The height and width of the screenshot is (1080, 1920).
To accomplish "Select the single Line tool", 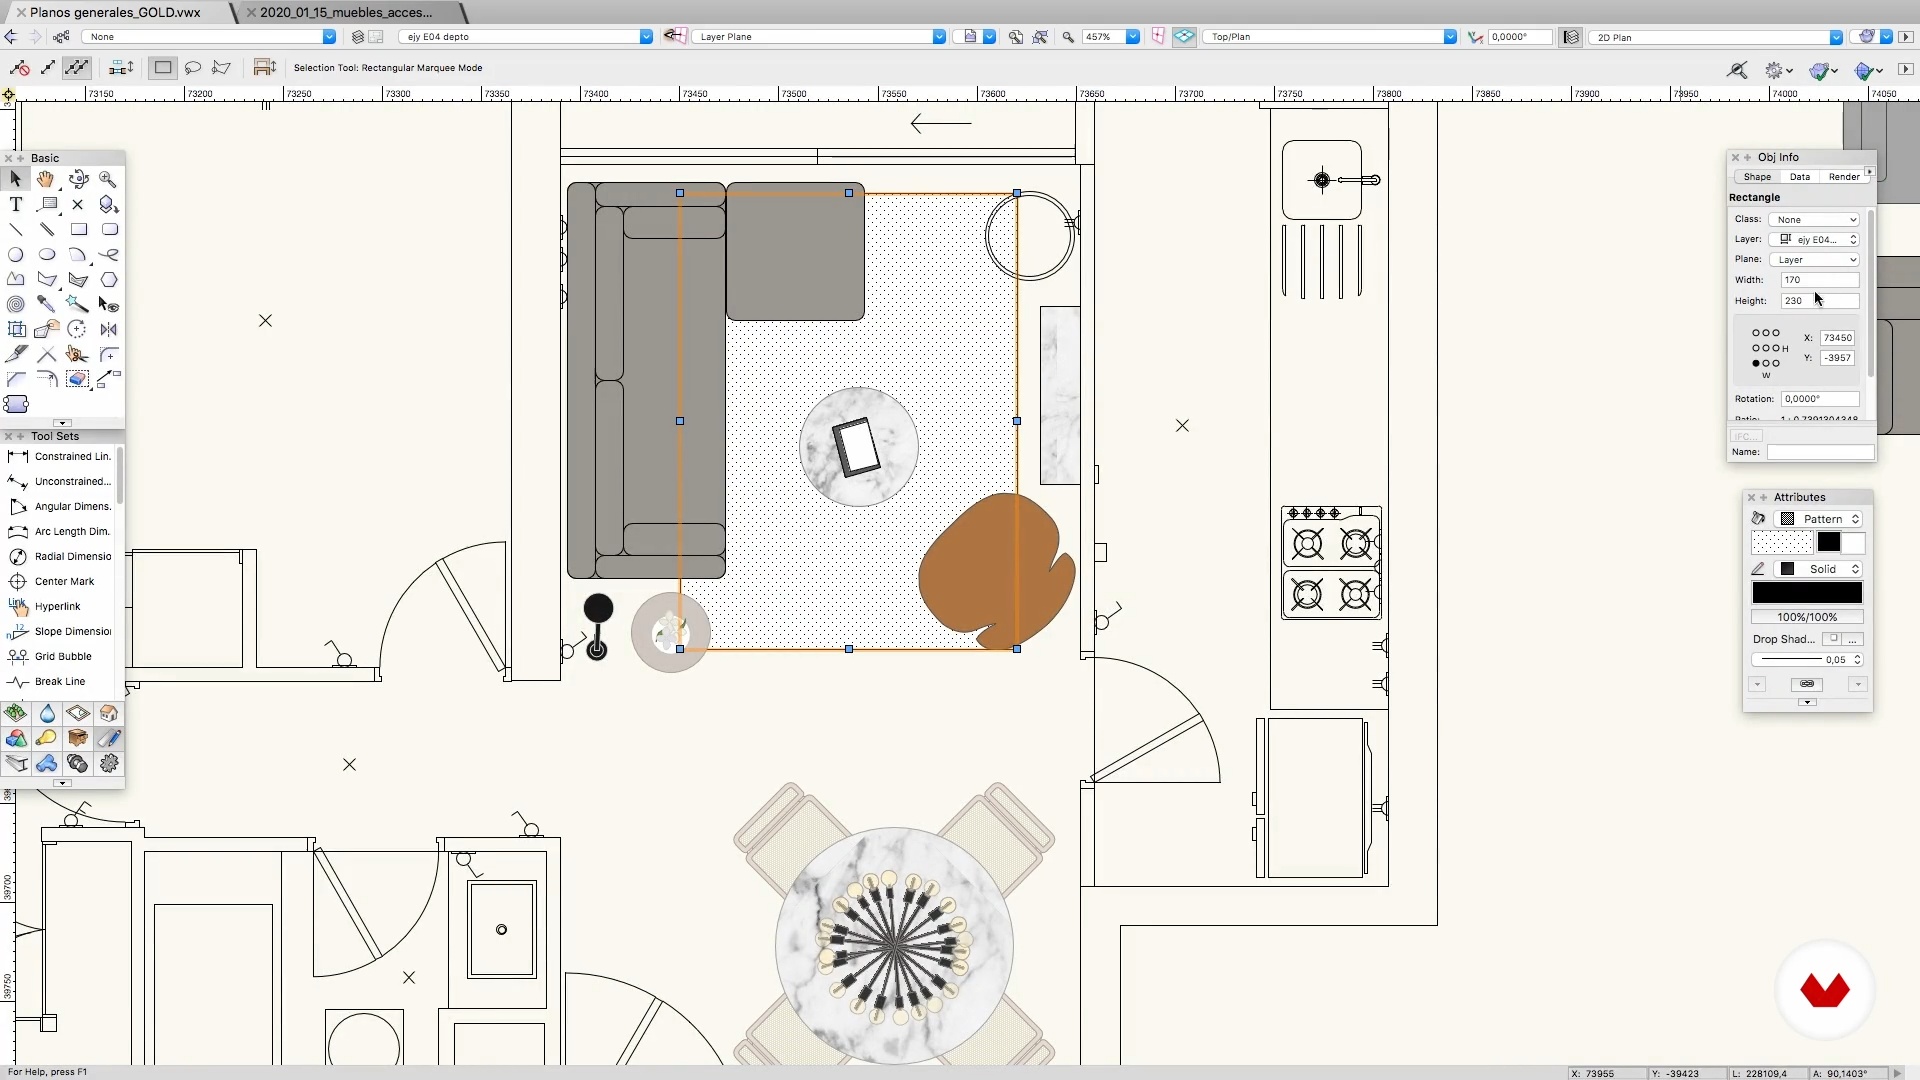I will tap(15, 229).
